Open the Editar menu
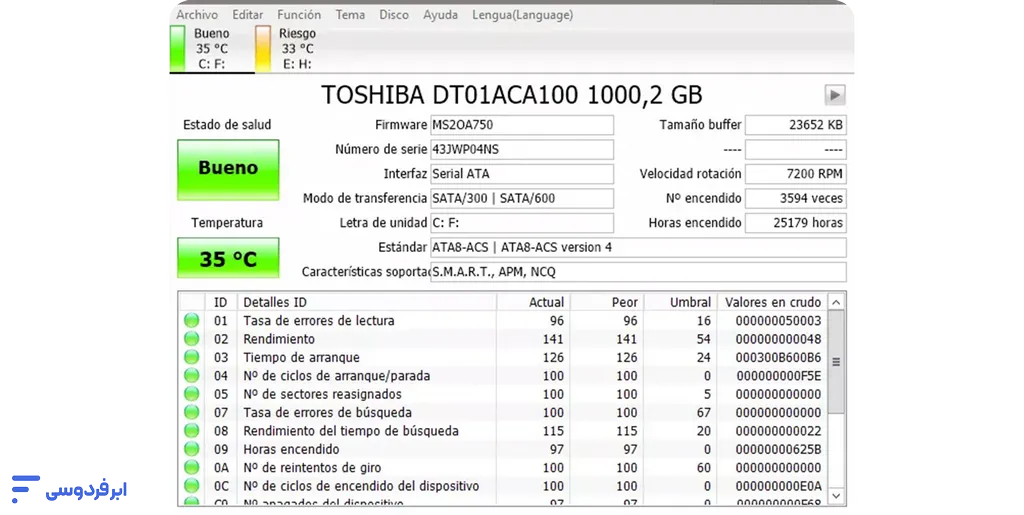The height and width of the screenshot is (515, 1024). pos(248,14)
